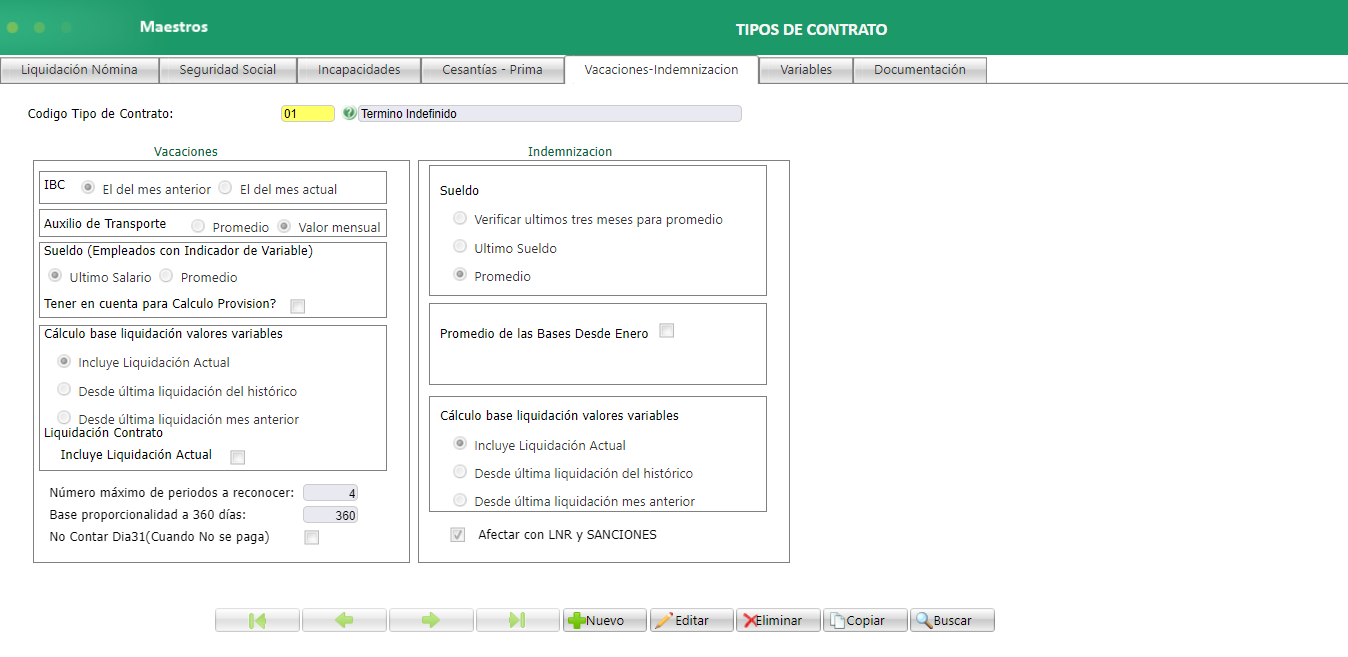Select 'Ultimo Sueldo' radio in Indemnizacion

460,247
